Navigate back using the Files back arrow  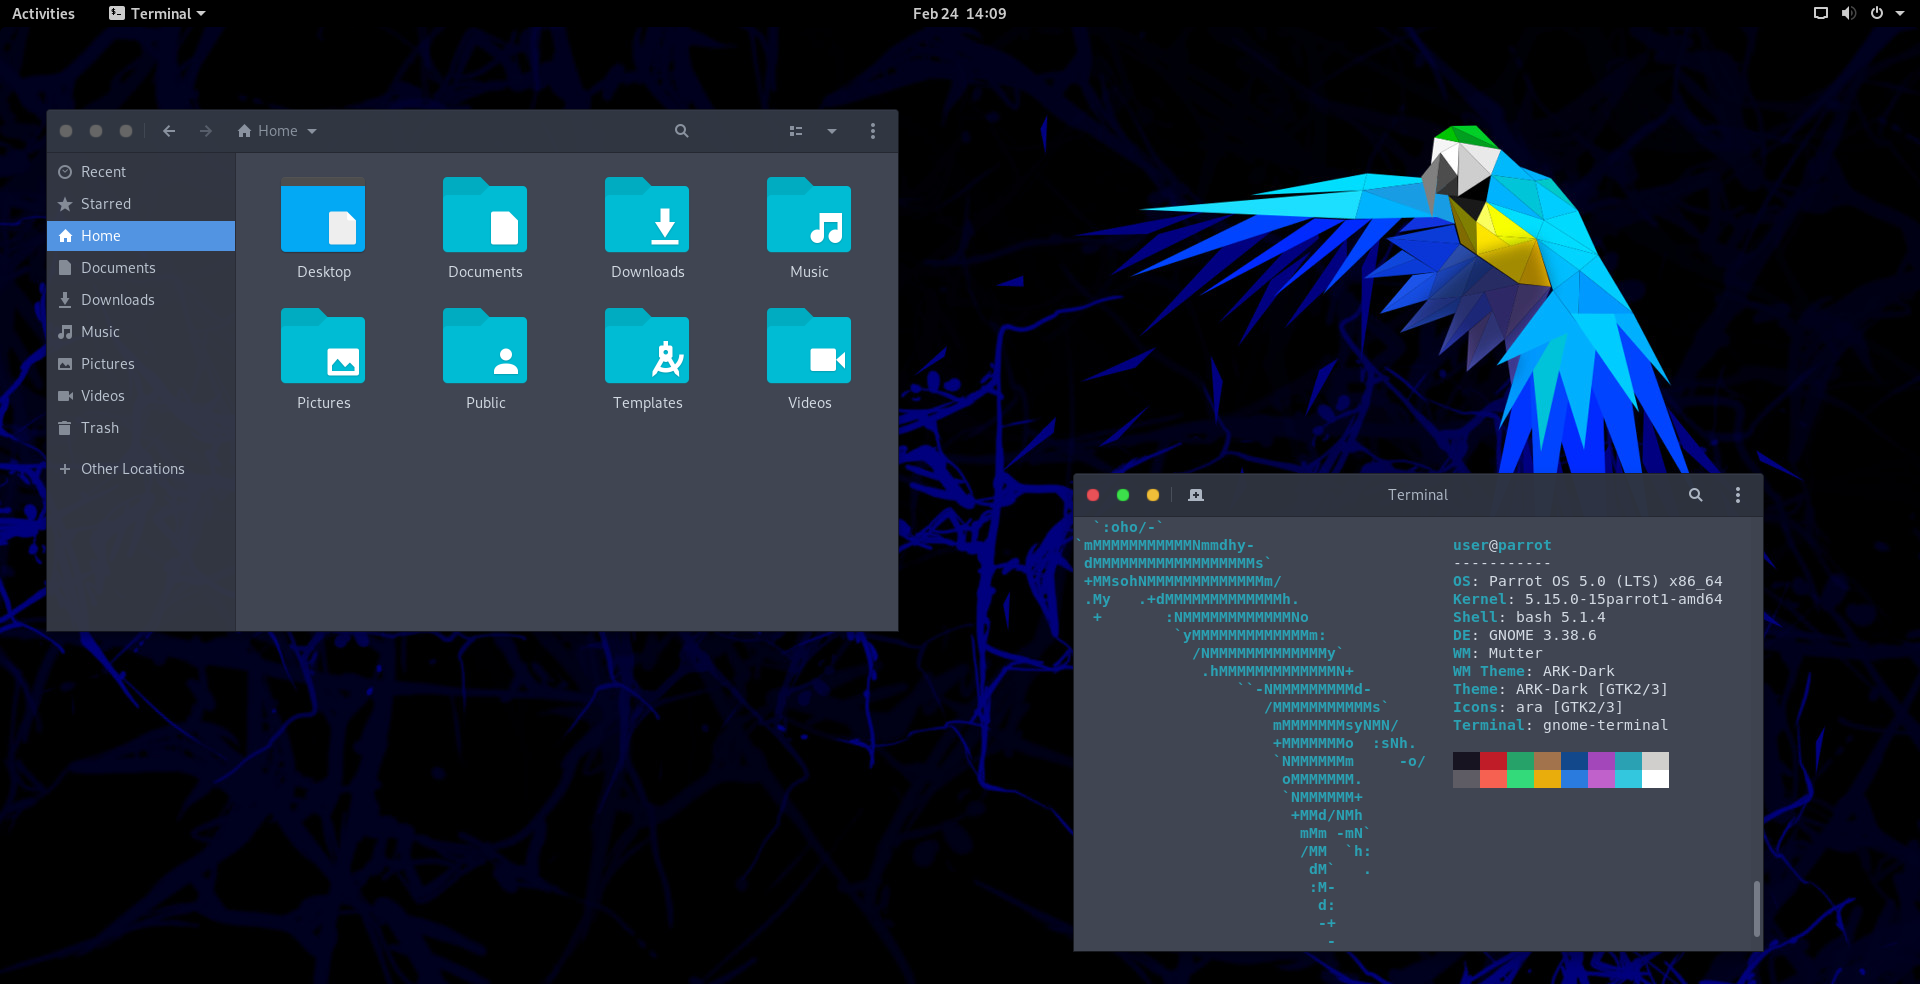(169, 131)
